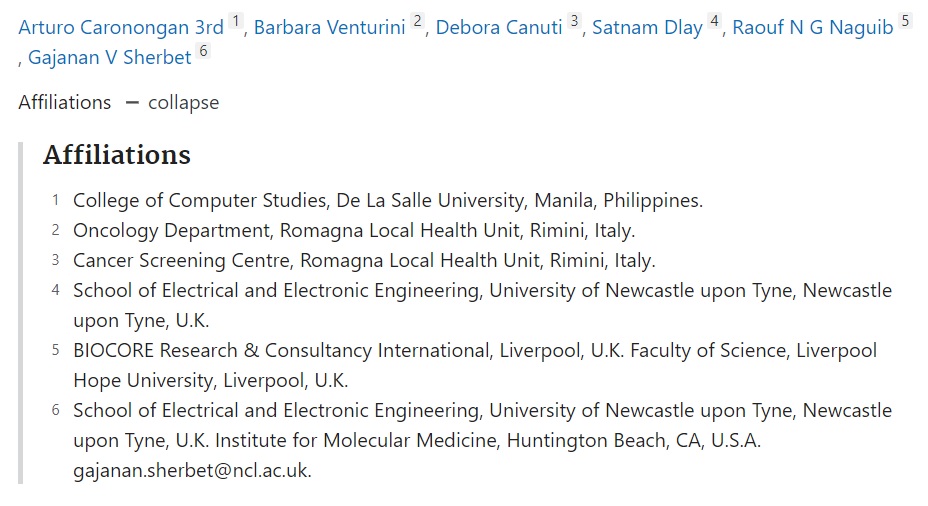The width and height of the screenshot is (928, 506).
Task: Open author link Raouf N G Naguib
Action: coord(812,28)
